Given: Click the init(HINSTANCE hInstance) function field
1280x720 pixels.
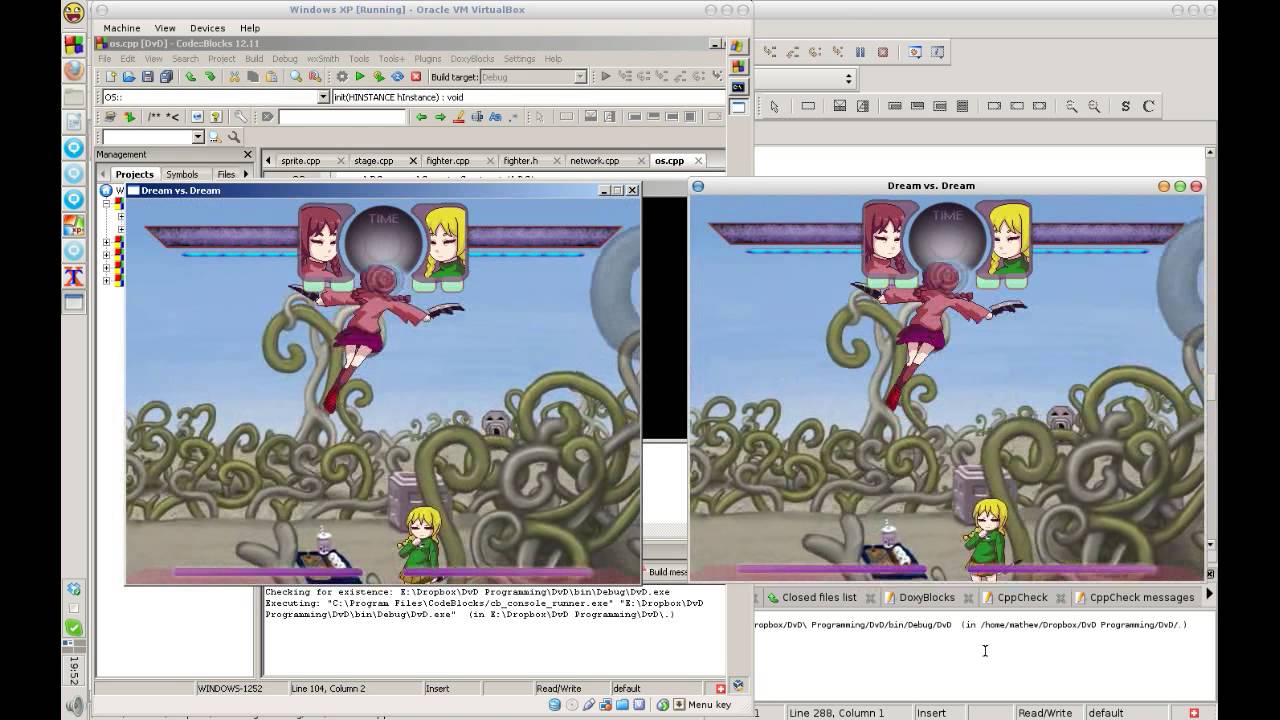Looking at the screenshot, I should pyautogui.click(x=528, y=97).
